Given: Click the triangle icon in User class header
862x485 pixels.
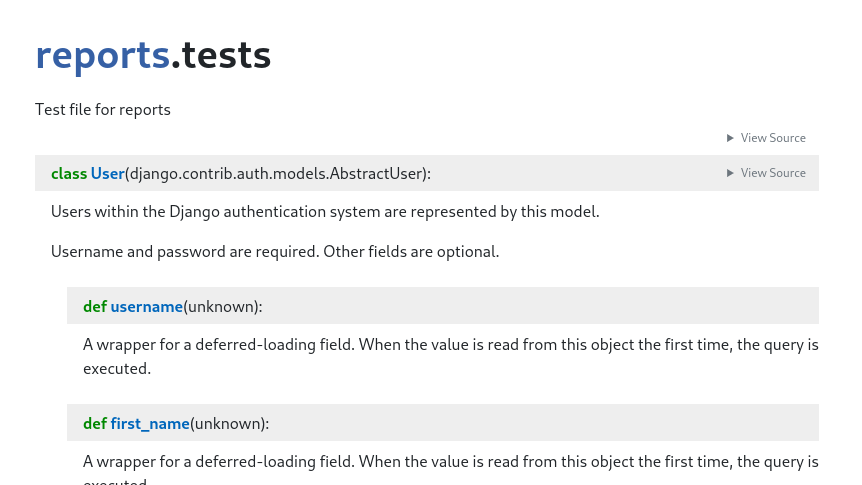Looking at the screenshot, I should (x=730, y=173).
